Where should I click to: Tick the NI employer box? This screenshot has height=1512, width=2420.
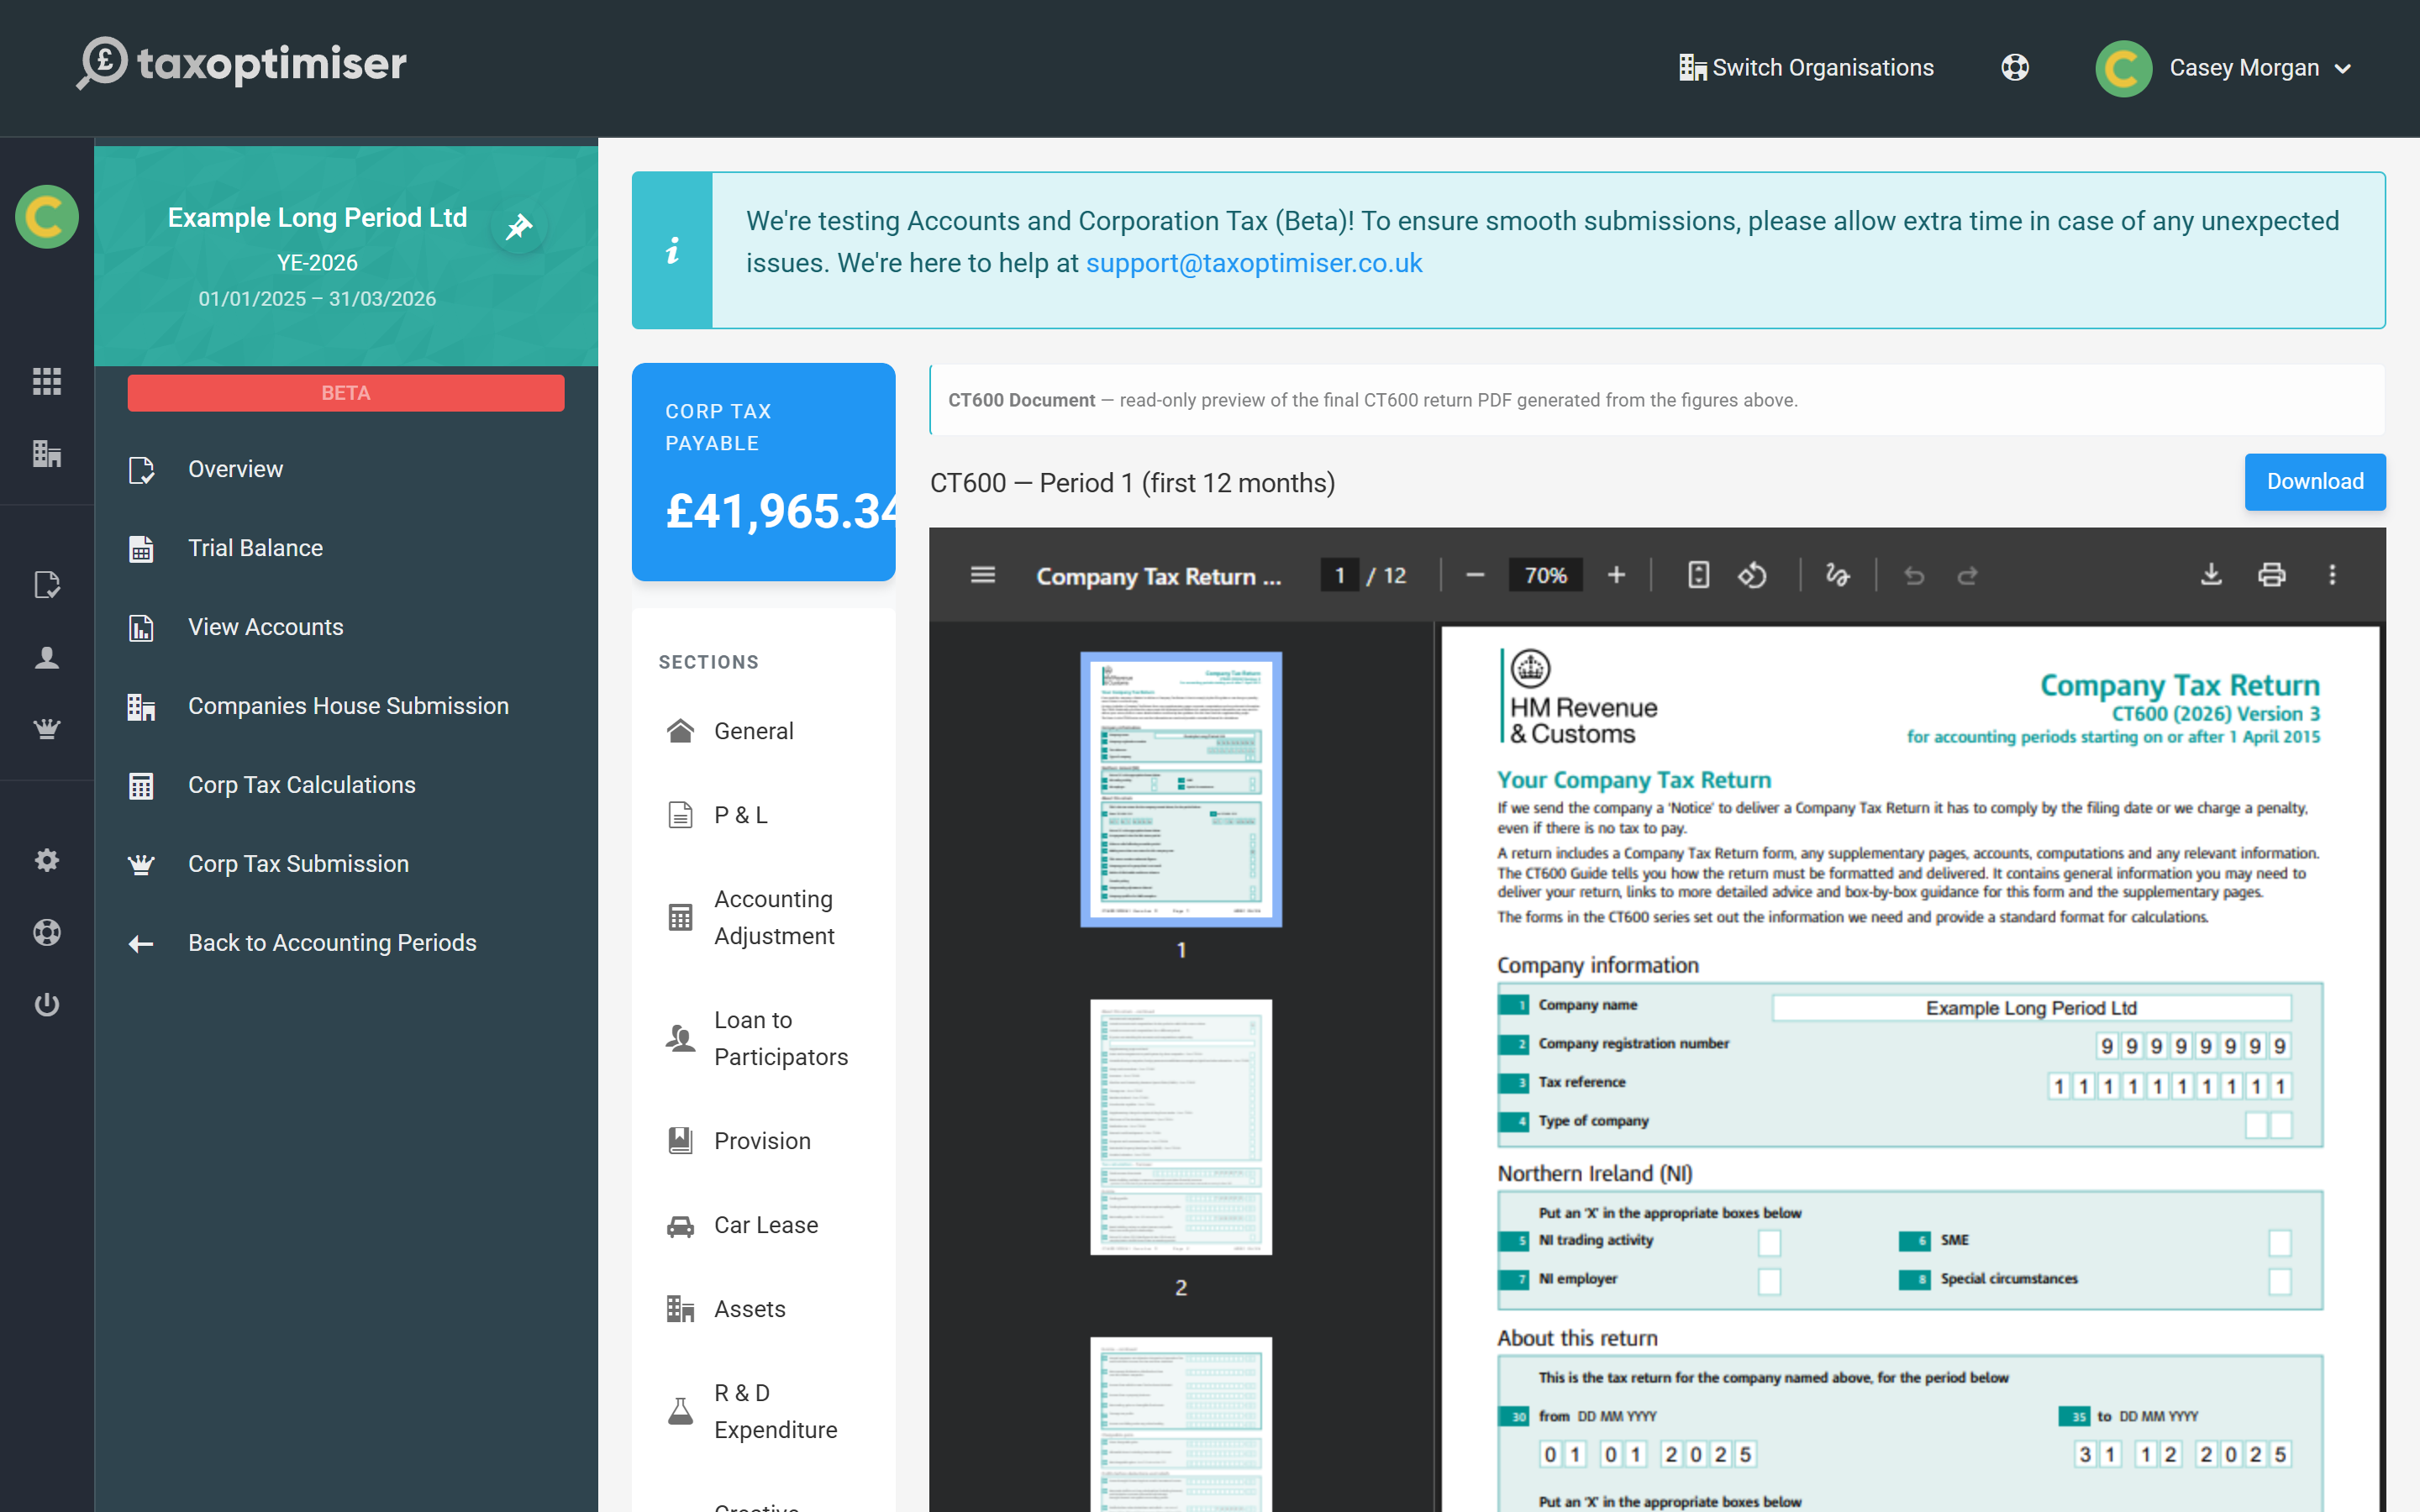point(1769,1281)
